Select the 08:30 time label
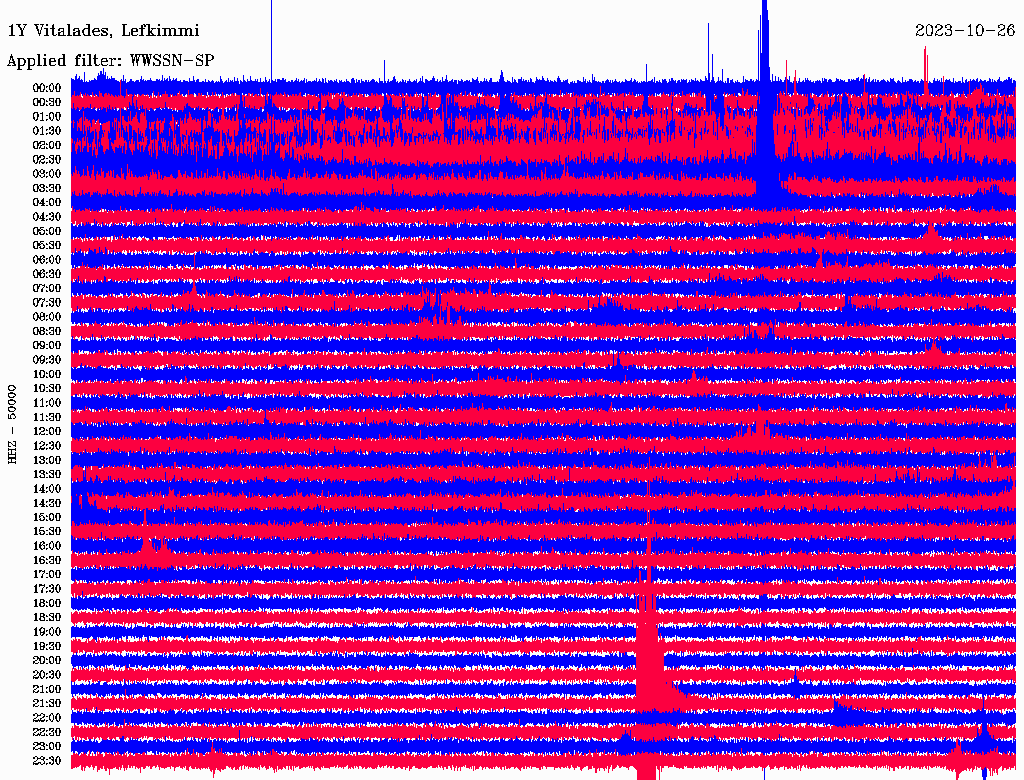The image size is (1024, 780). click(47, 331)
